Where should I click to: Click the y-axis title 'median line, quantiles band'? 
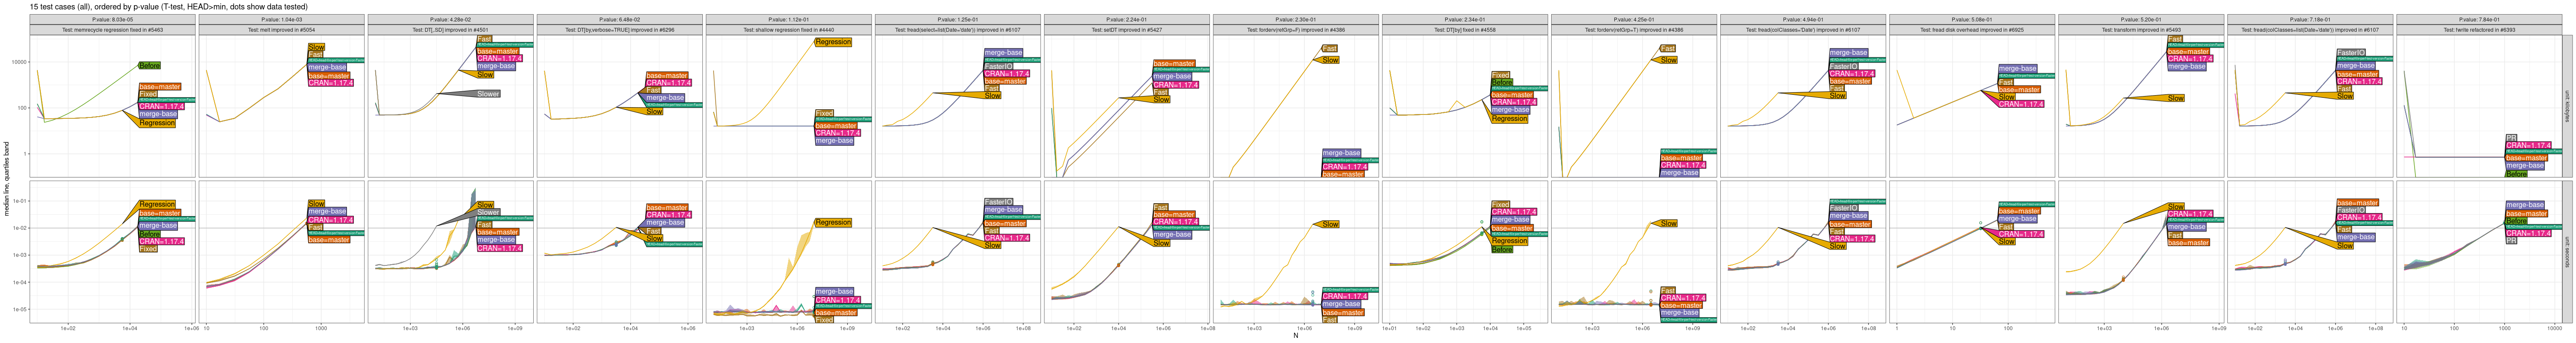6,179
